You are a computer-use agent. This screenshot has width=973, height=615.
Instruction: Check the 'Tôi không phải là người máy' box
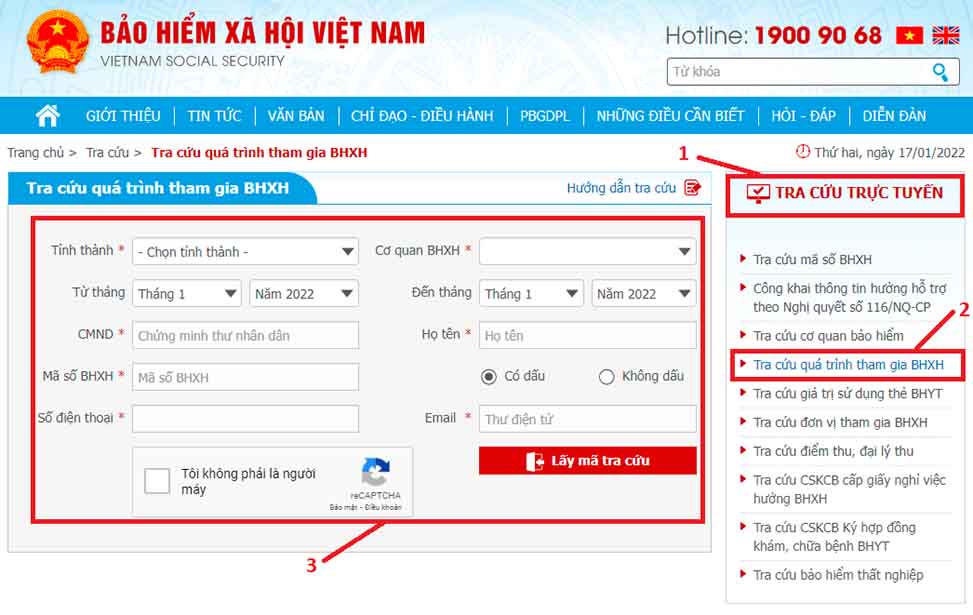click(x=157, y=481)
